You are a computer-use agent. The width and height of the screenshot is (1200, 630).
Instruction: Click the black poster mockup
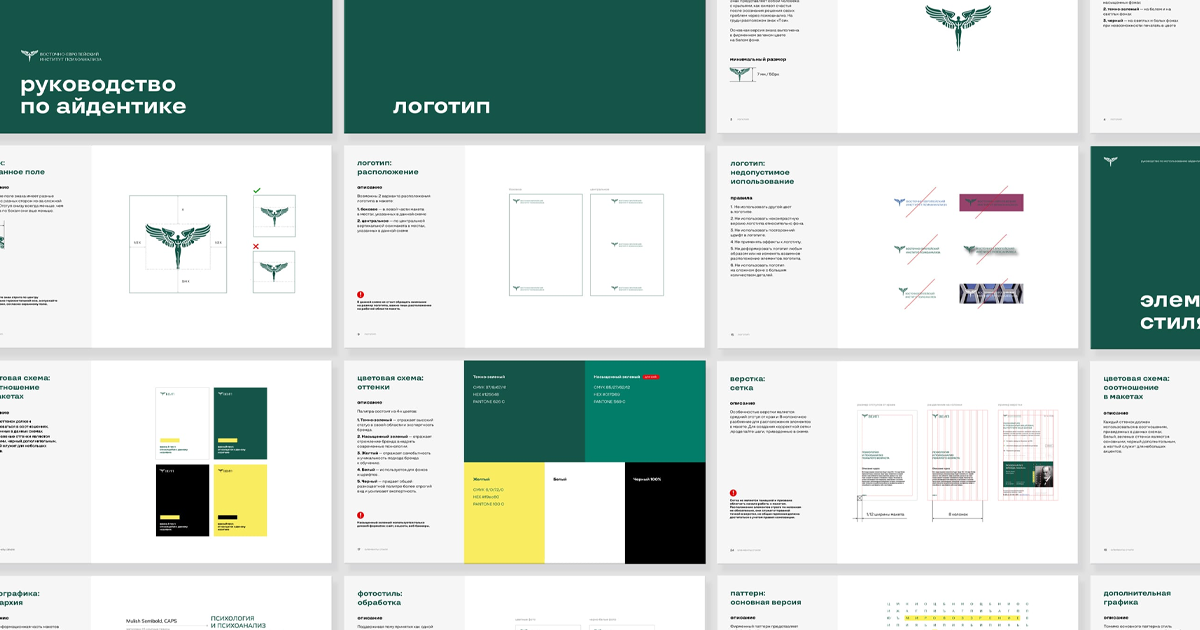click(x=184, y=500)
